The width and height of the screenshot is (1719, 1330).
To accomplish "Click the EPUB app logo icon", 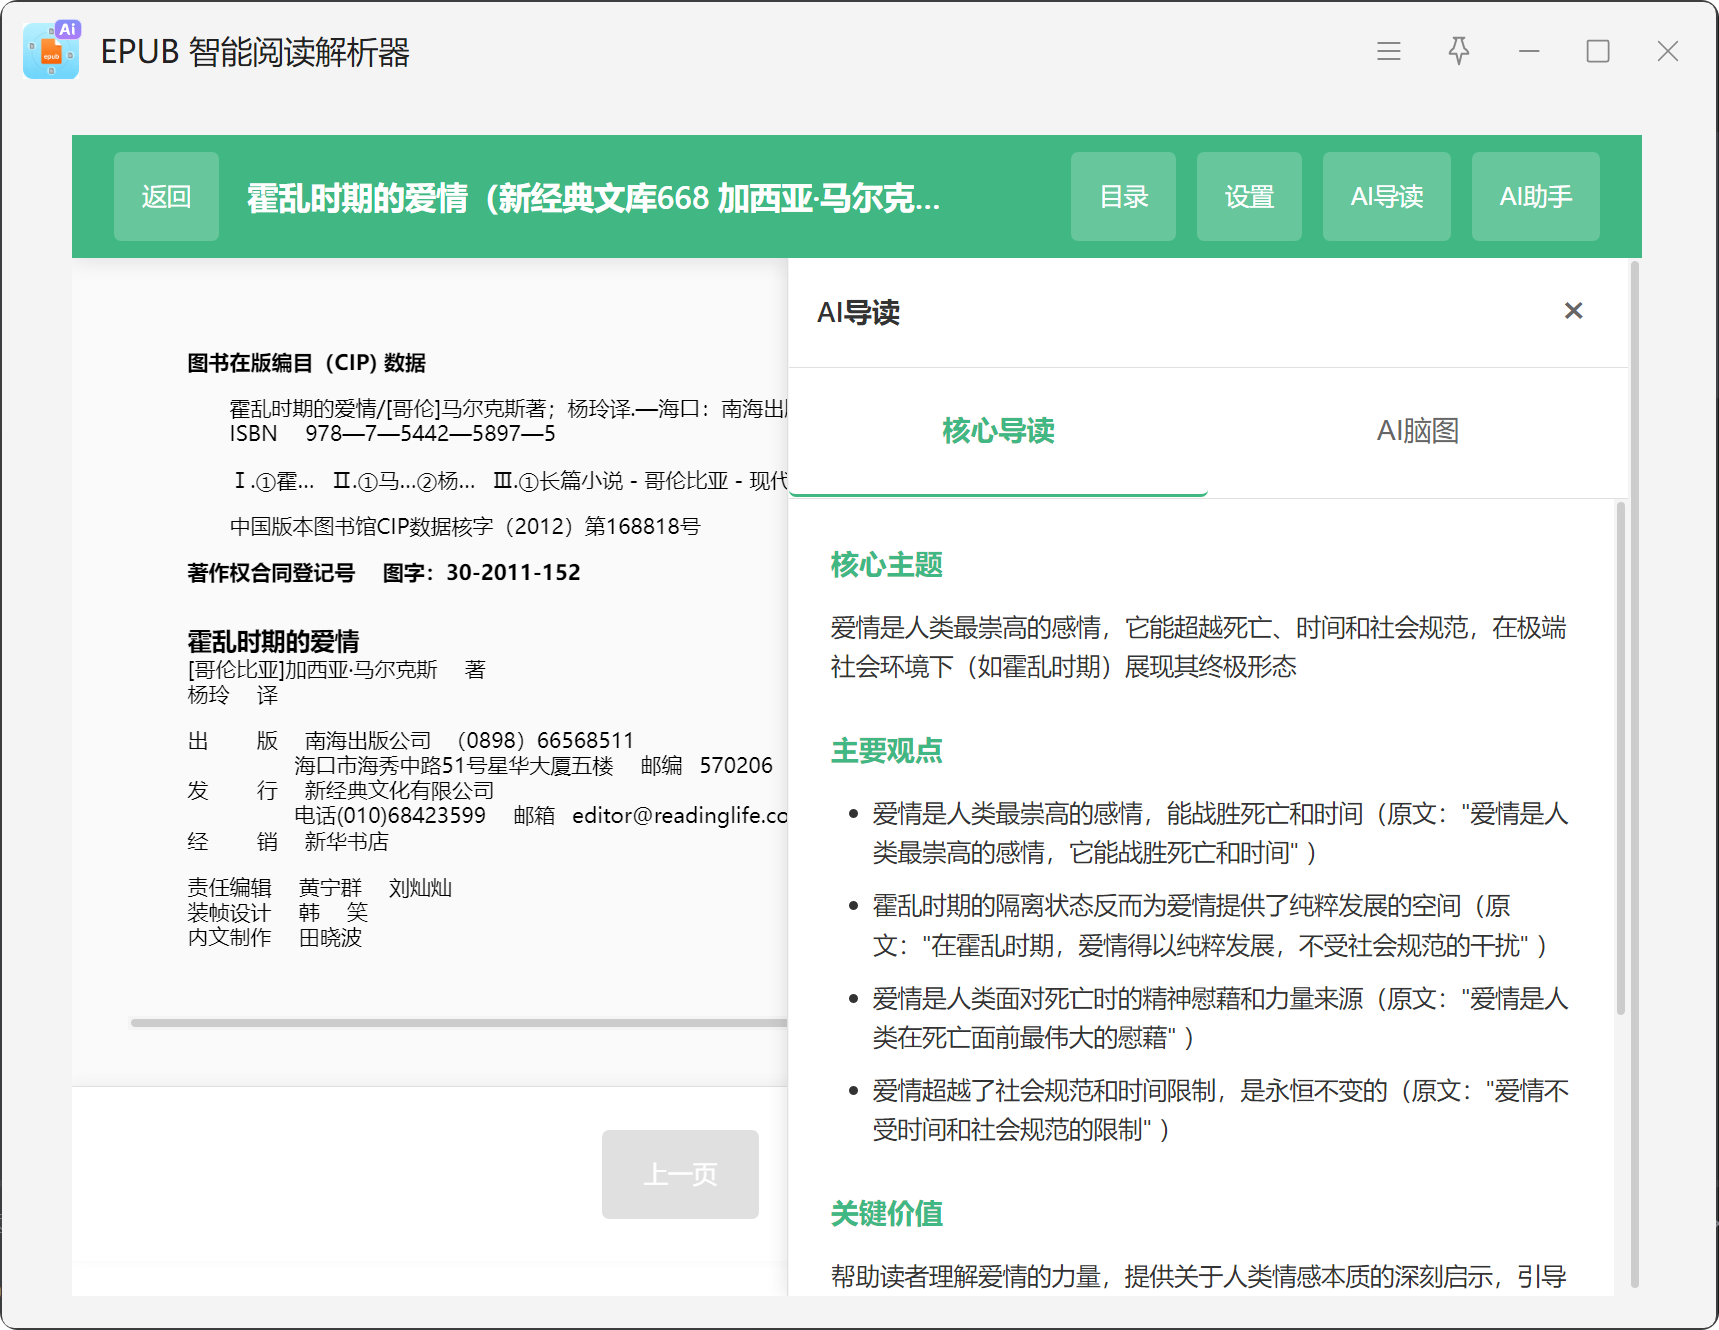I will pyautogui.click(x=51, y=51).
